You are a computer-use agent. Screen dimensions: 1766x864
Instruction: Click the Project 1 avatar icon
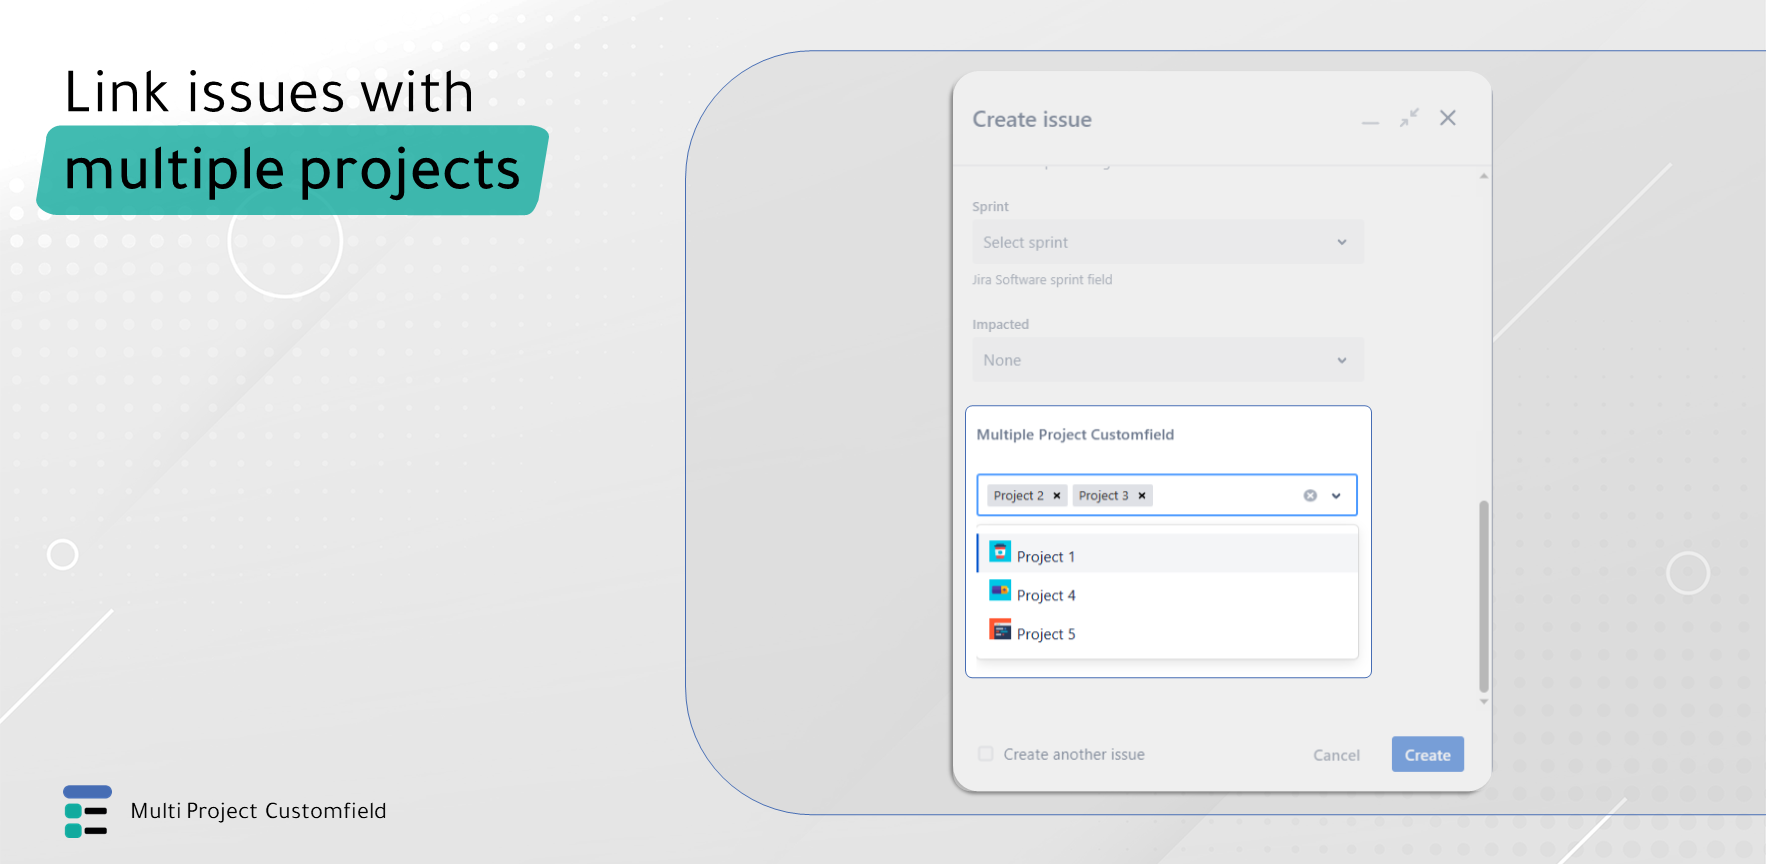click(x=1000, y=551)
